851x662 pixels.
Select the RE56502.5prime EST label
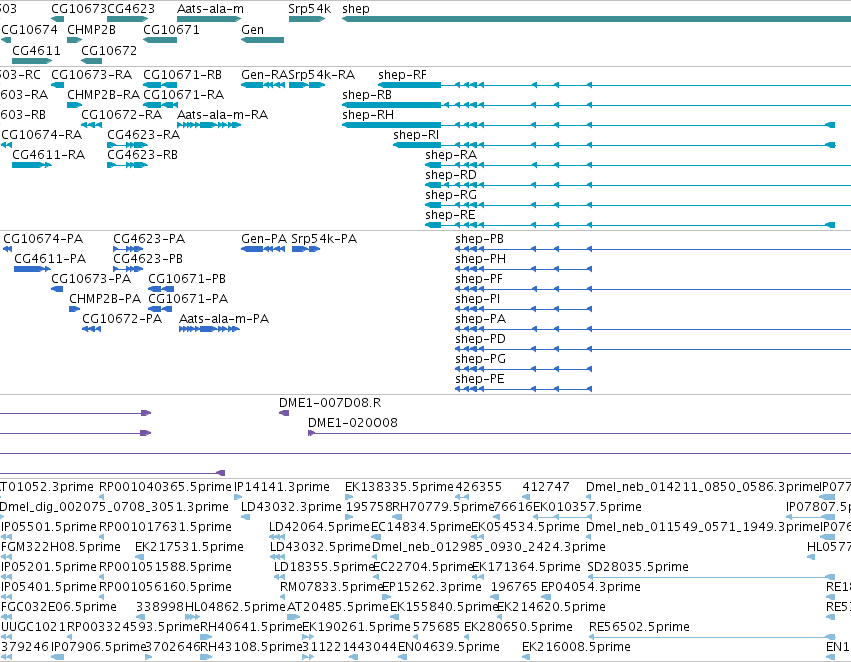click(x=639, y=627)
